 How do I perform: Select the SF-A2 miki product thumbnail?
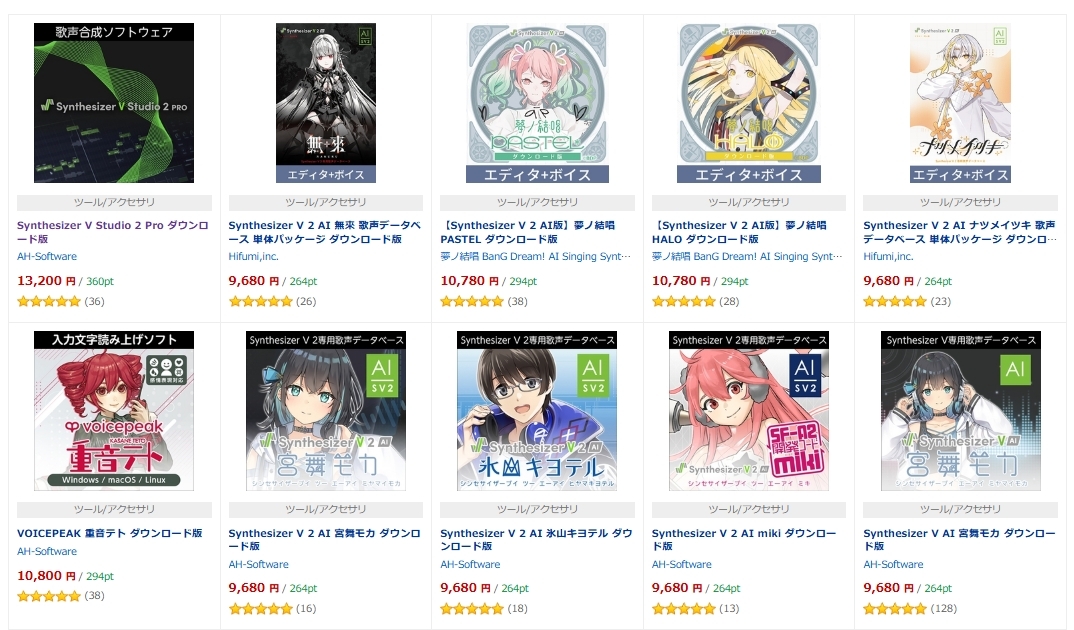749,411
